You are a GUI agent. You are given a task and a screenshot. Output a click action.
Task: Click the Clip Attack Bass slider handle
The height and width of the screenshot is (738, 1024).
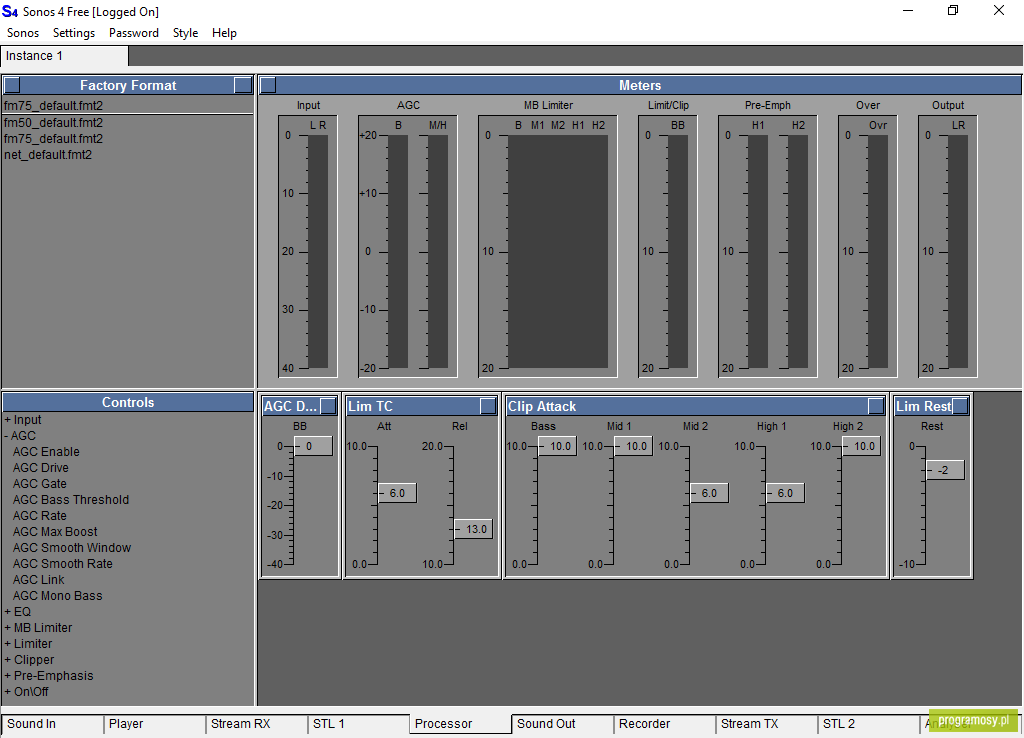[558, 446]
